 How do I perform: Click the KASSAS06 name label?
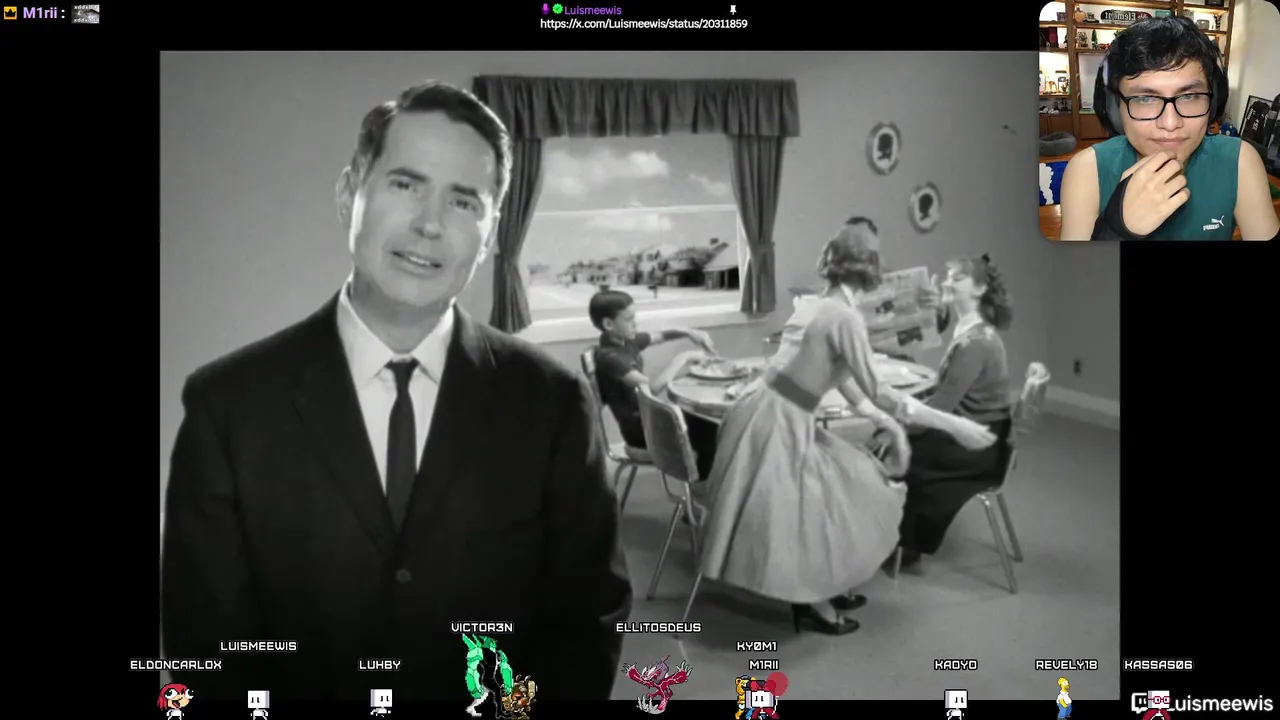pos(1158,665)
